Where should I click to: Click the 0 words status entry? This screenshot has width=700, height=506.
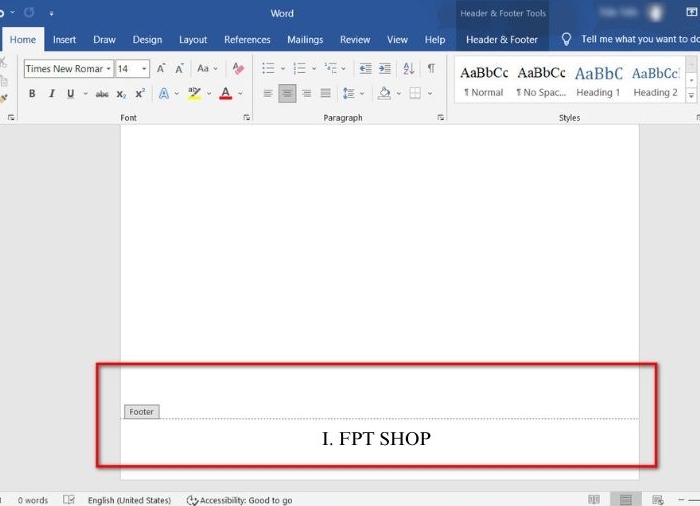[x=33, y=500]
